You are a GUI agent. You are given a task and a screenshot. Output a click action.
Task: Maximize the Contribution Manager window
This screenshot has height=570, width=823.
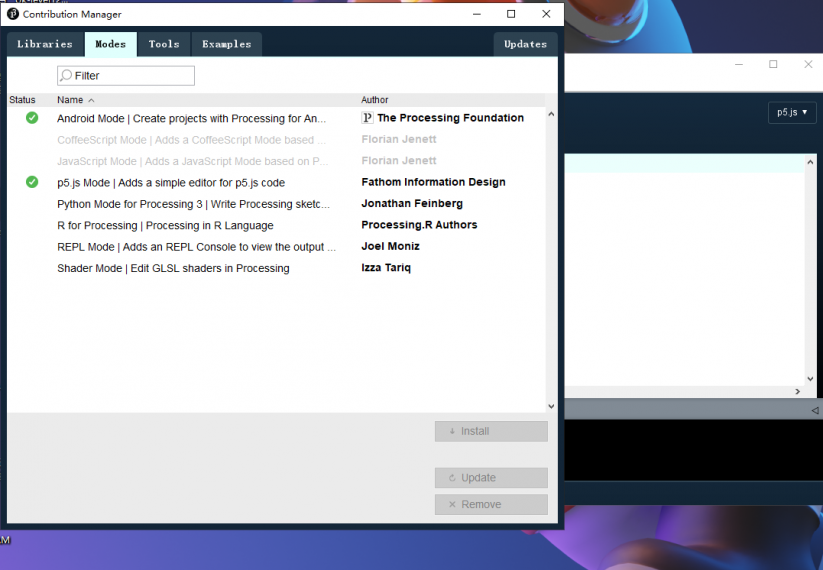(511, 14)
